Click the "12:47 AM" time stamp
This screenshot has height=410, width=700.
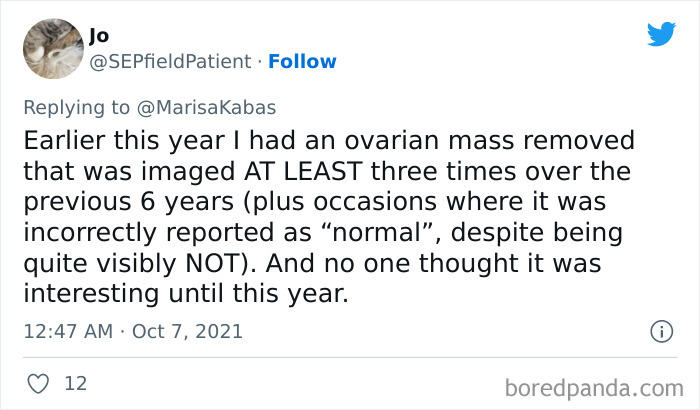tap(67, 330)
